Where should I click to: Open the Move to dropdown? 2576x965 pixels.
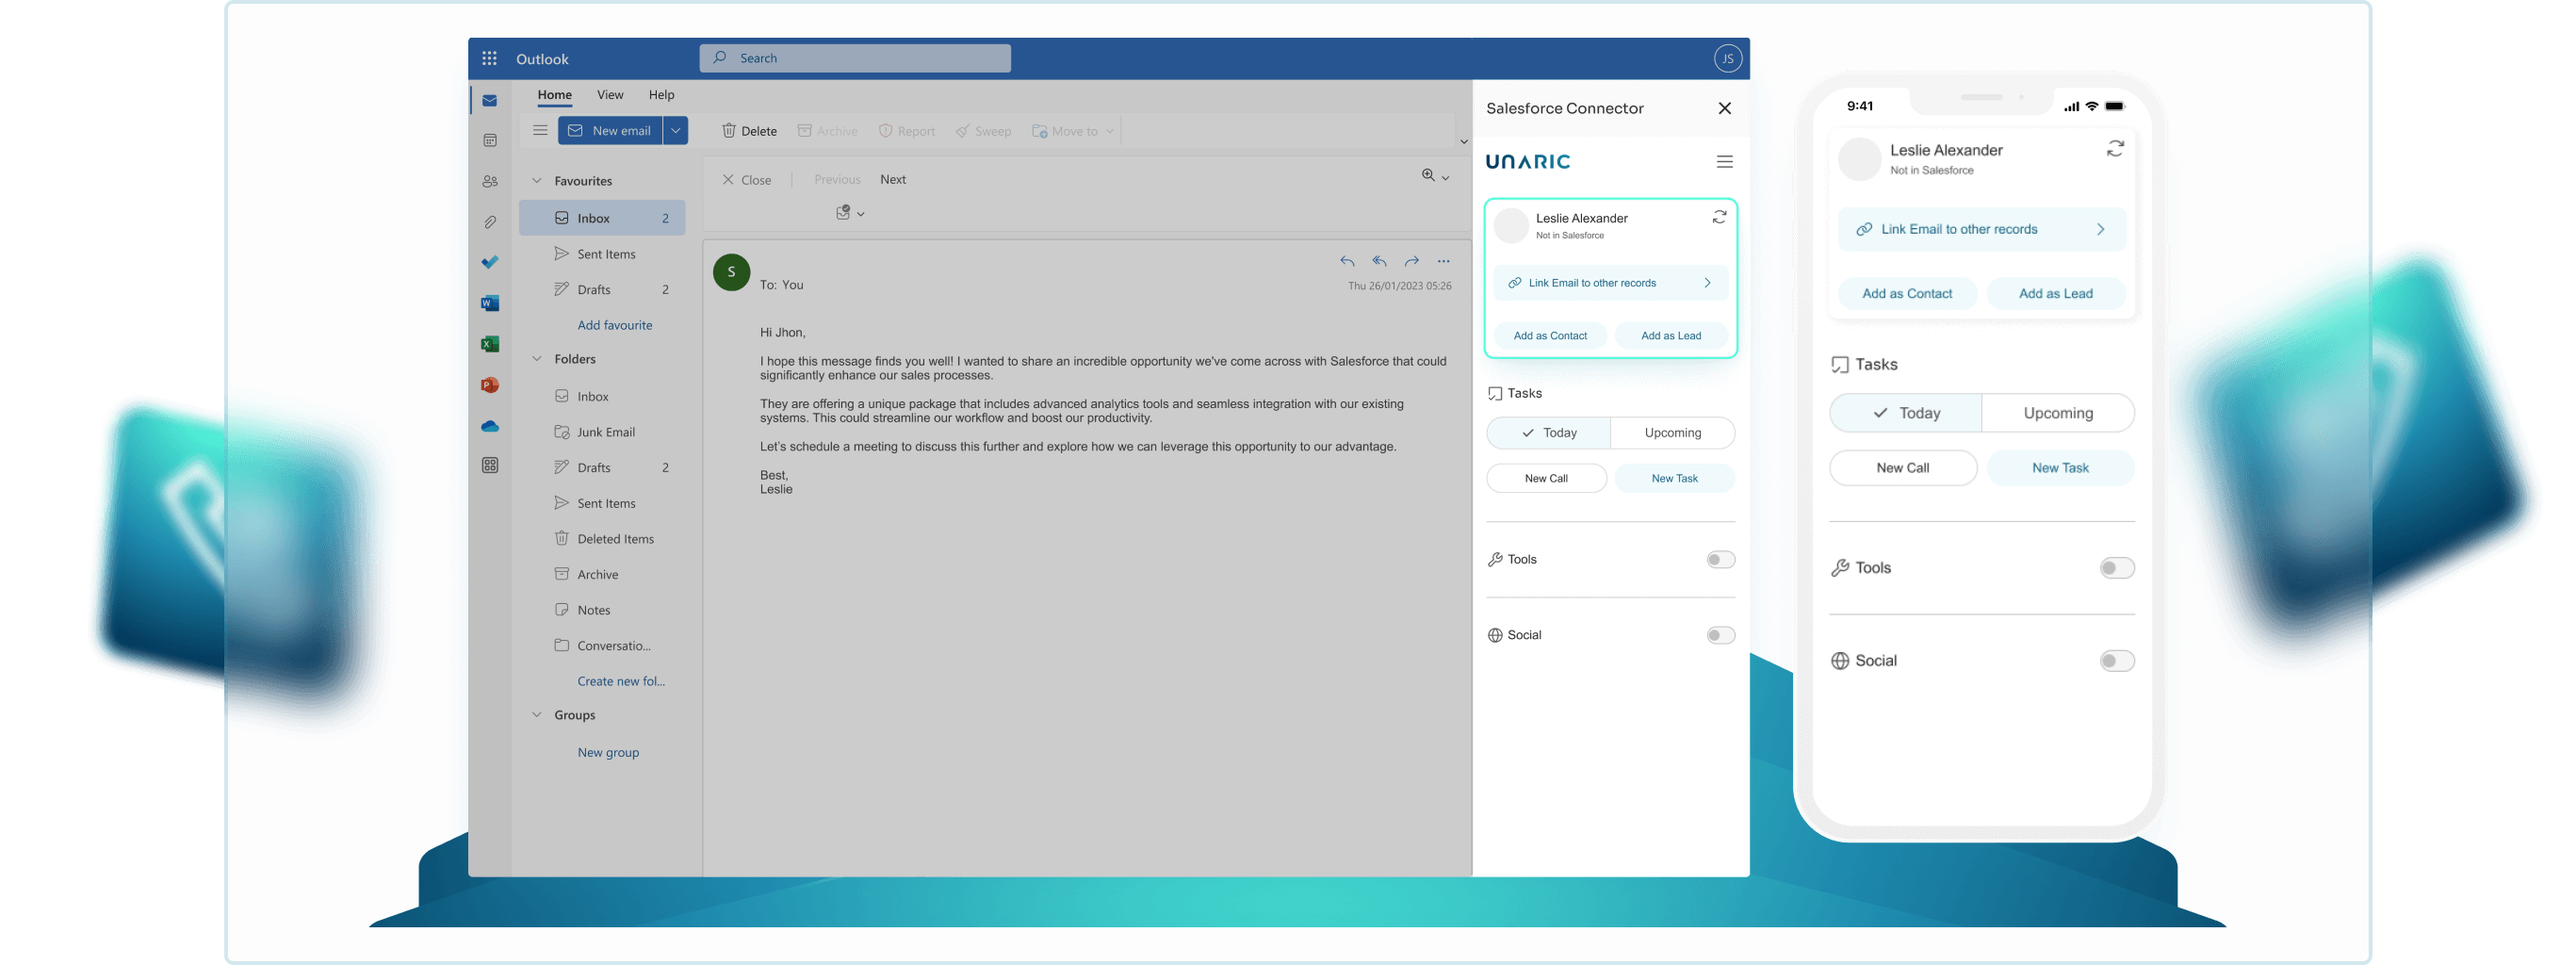(x=1072, y=131)
